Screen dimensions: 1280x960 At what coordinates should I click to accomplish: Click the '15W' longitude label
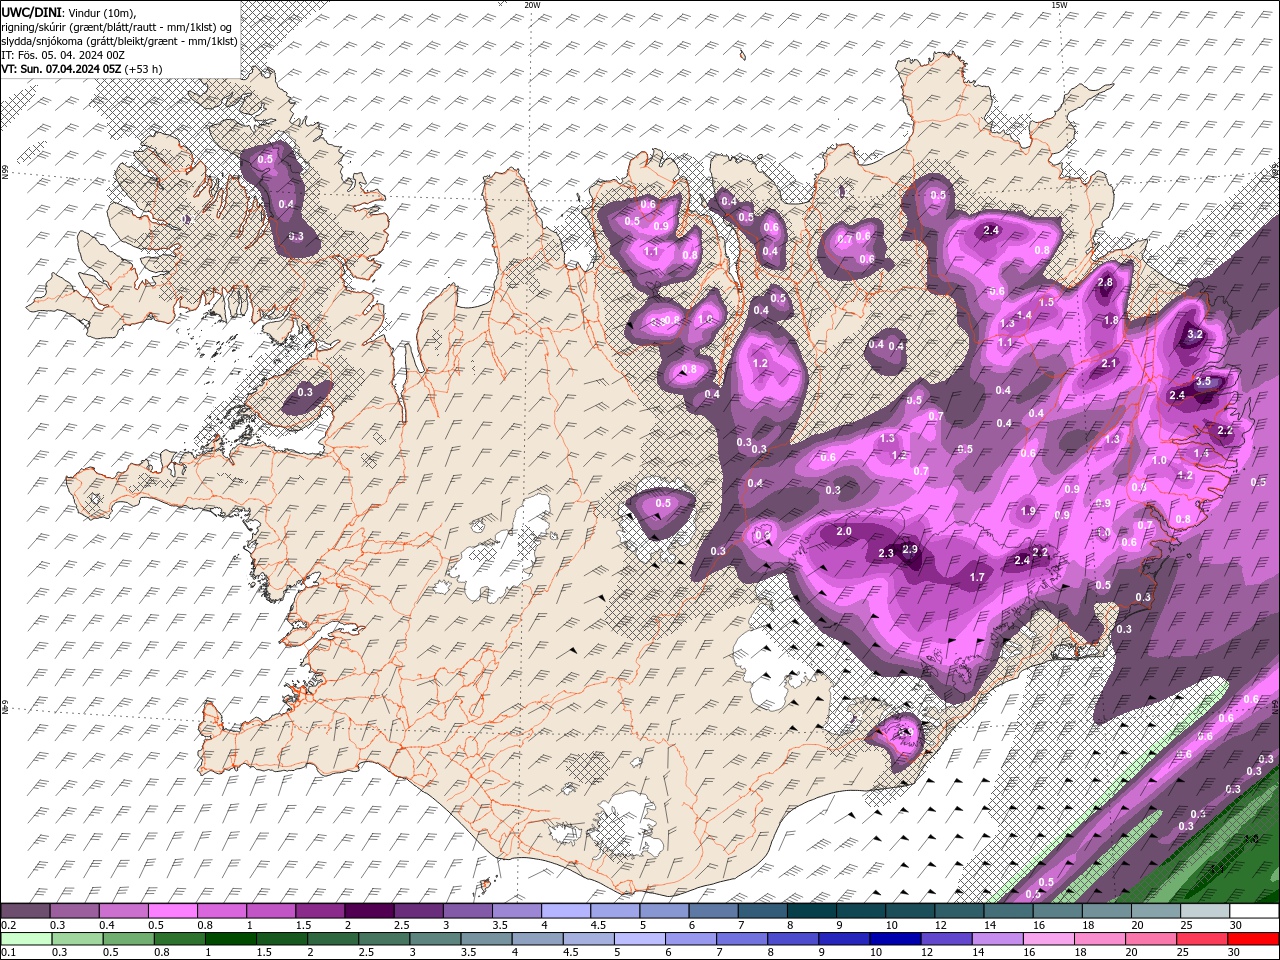1059,5
